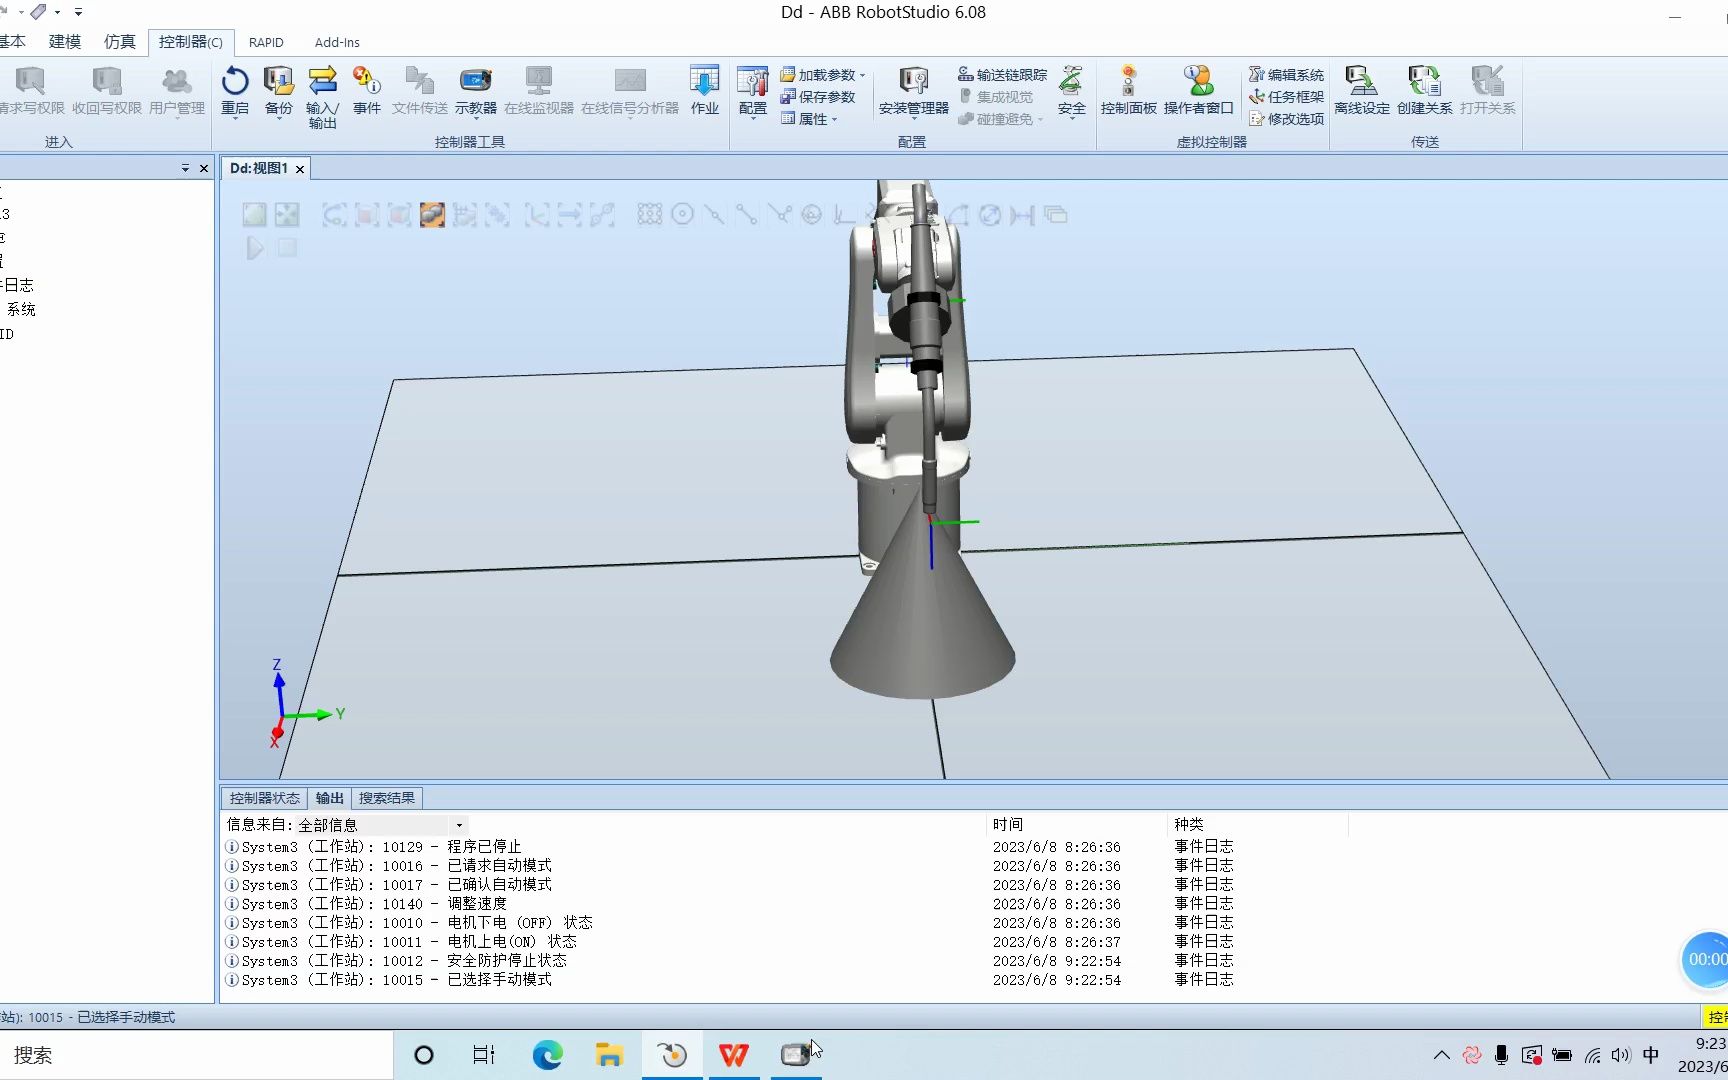
Task: Click the 时间 (Time) column header
Action: tap(1008, 824)
